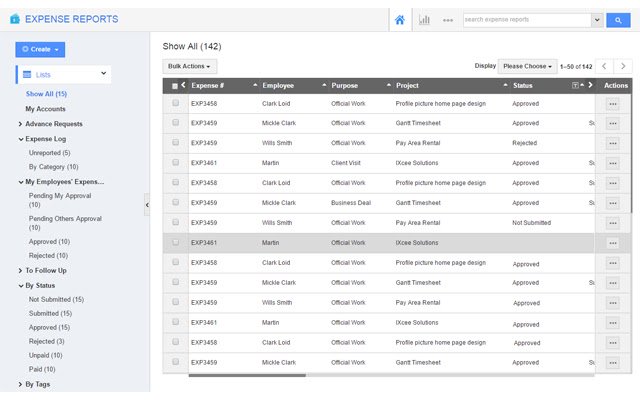
Task: Open Pending Others Approval (10)
Action: 65,223
